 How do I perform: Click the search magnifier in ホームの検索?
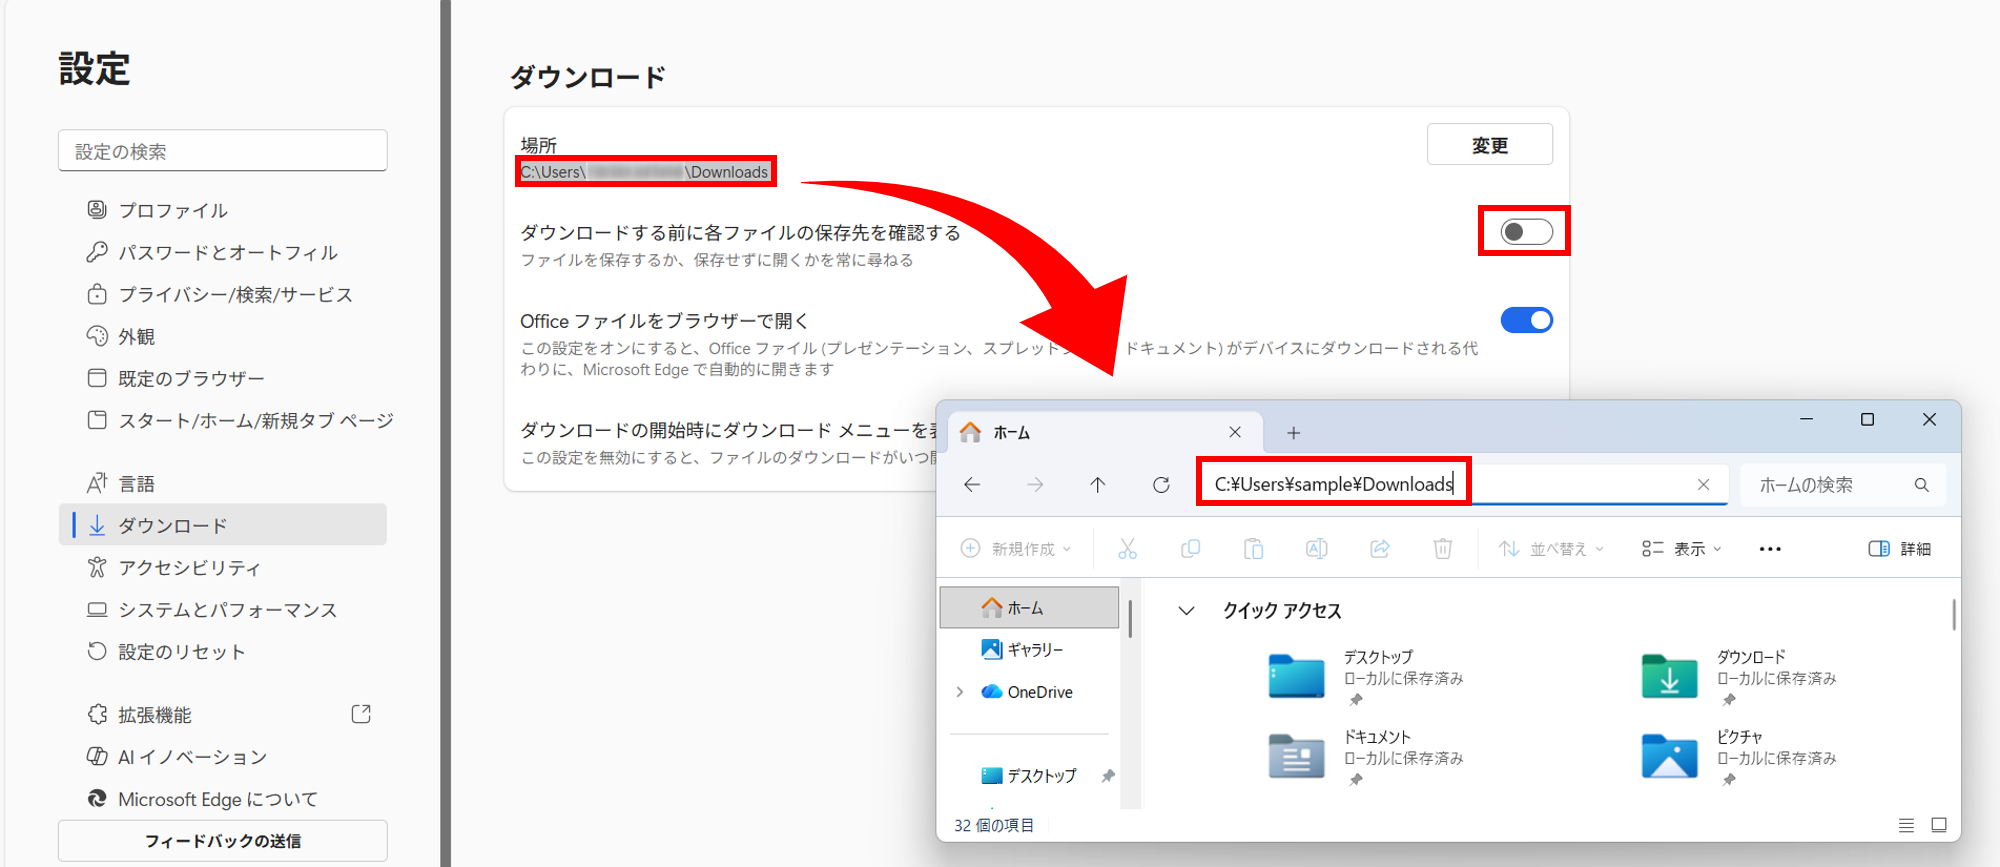point(1921,485)
